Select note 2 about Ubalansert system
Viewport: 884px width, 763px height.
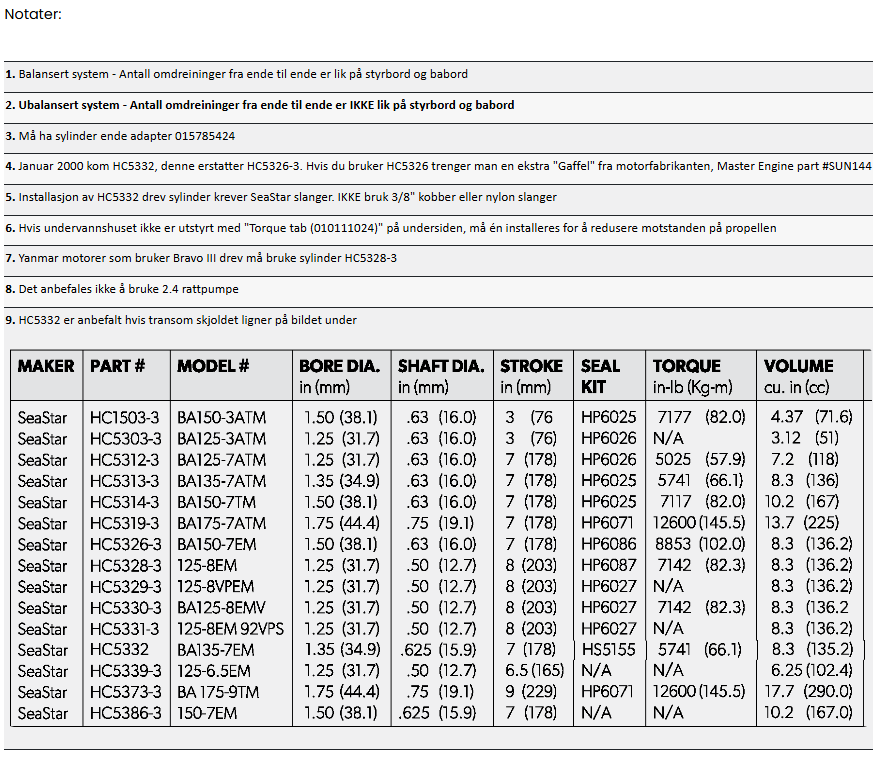[x=260, y=105]
